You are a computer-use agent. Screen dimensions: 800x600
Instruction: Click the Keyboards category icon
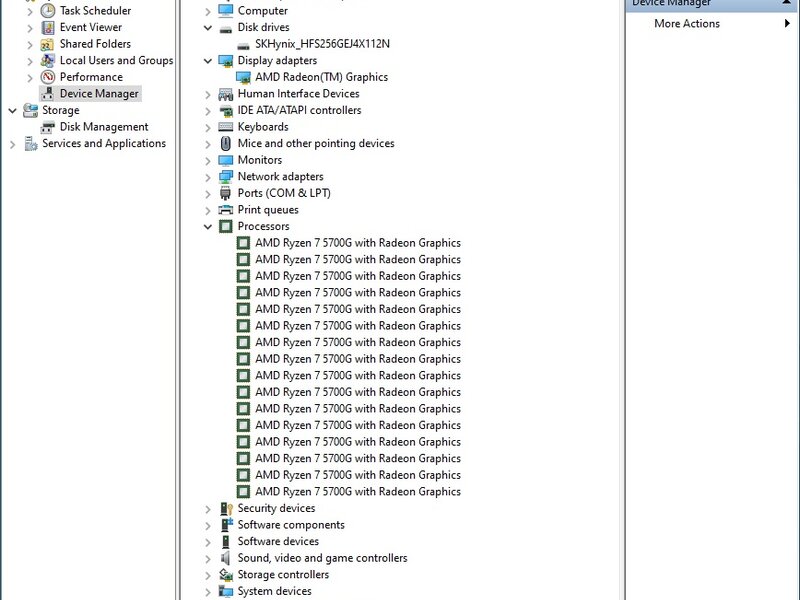pyautogui.click(x=226, y=127)
